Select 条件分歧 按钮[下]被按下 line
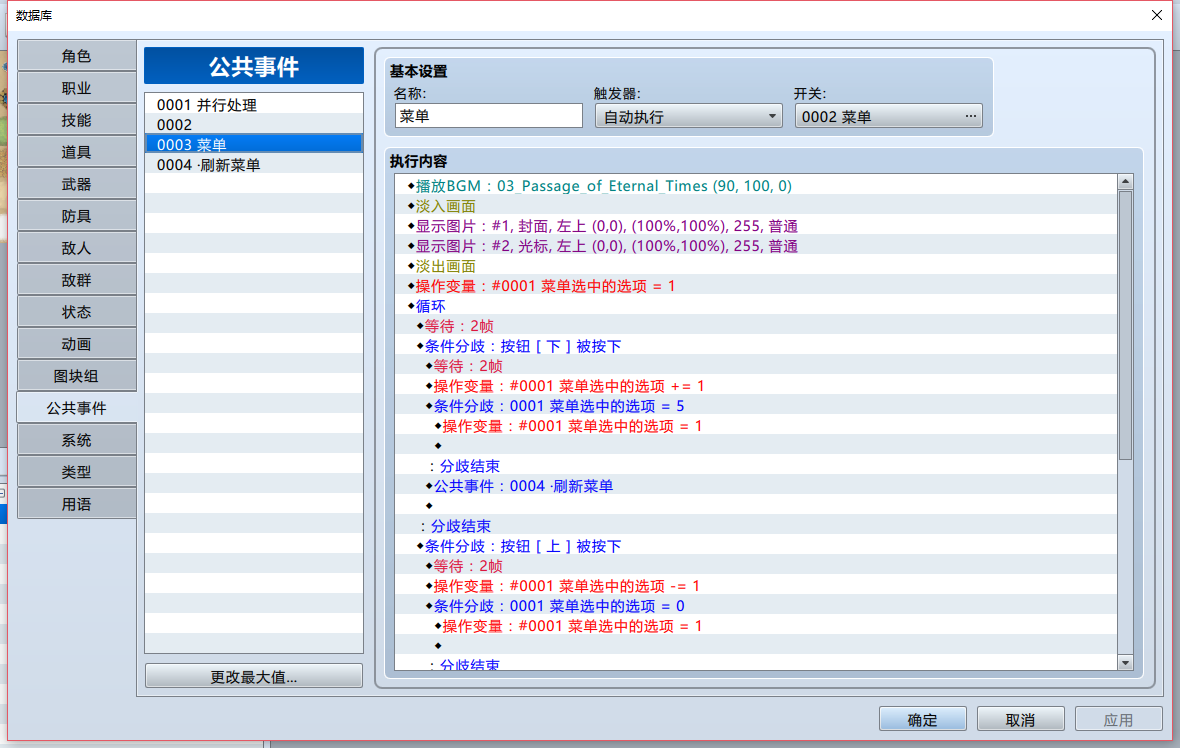 [756, 346]
